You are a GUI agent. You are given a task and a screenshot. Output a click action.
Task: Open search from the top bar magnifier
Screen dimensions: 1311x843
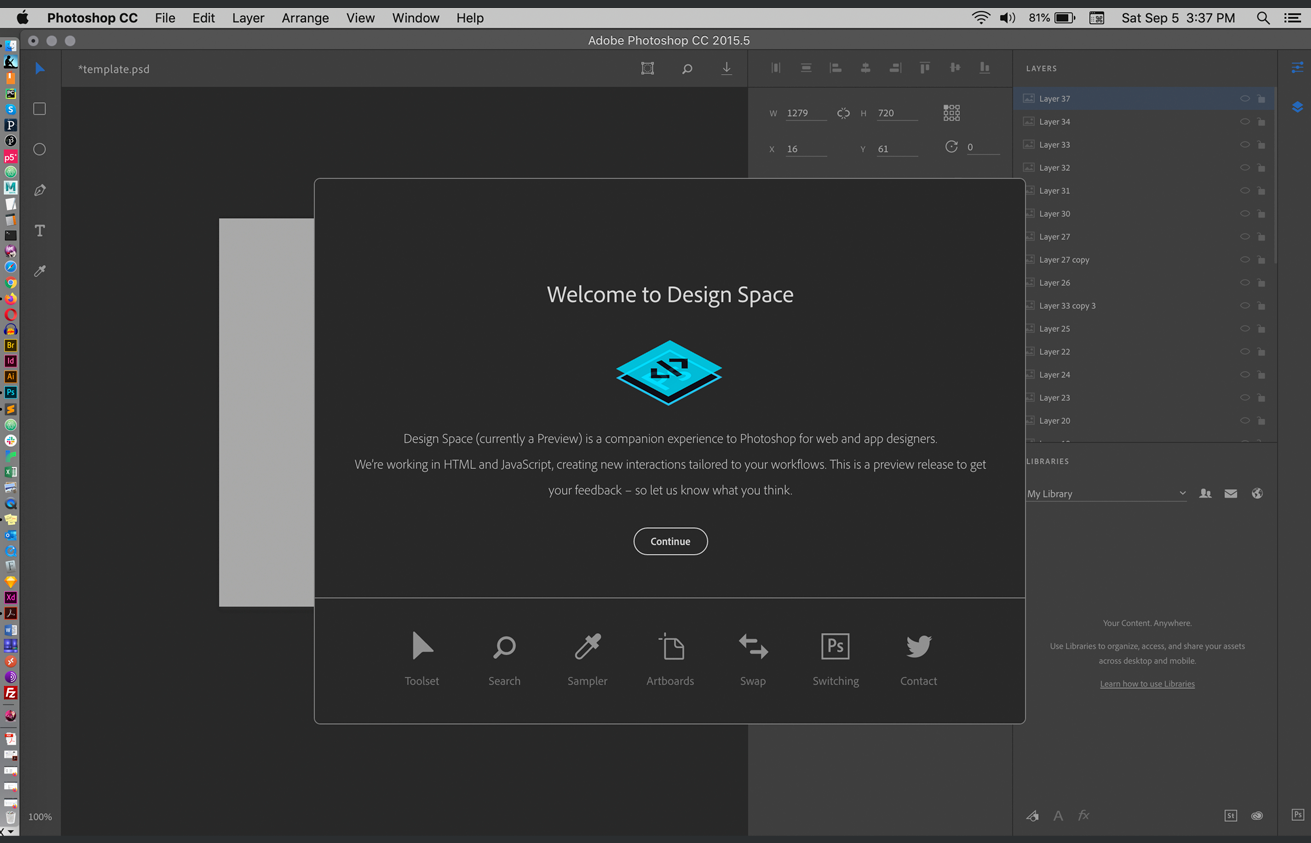pos(687,69)
